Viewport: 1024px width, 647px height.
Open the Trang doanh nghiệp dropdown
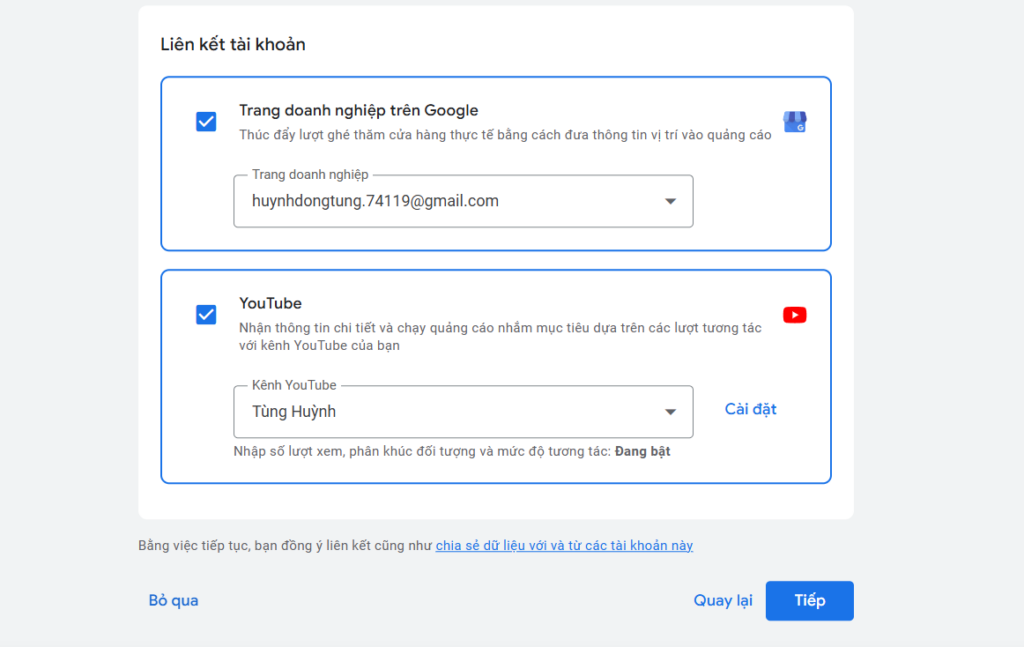click(463, 201)
